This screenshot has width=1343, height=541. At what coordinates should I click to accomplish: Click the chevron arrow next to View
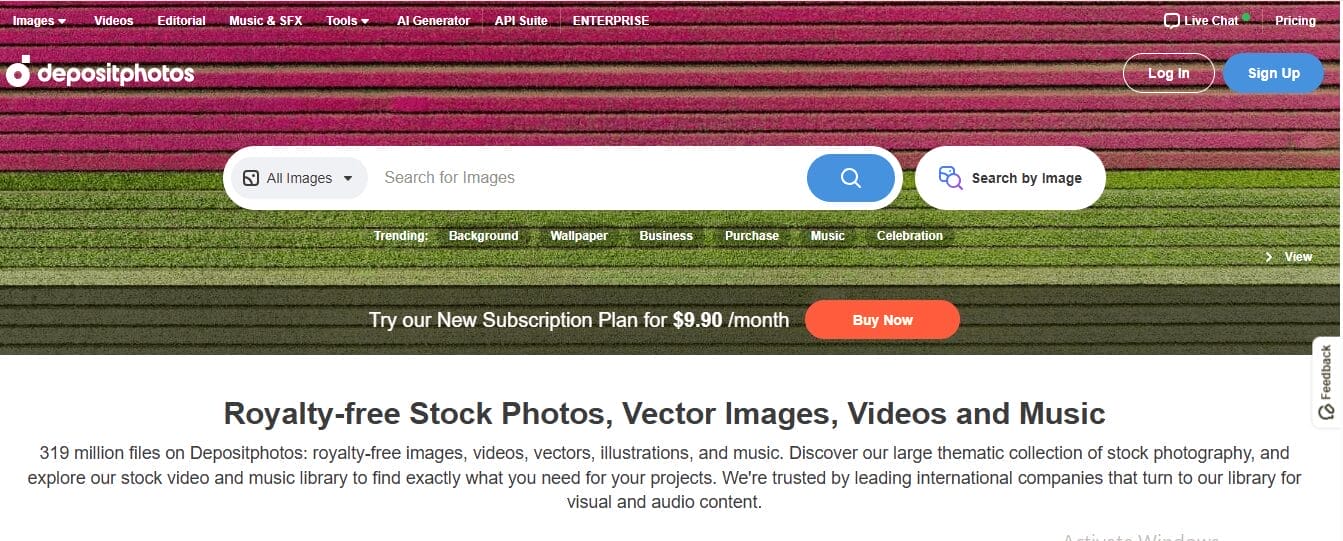click(x=1269, y=257)
